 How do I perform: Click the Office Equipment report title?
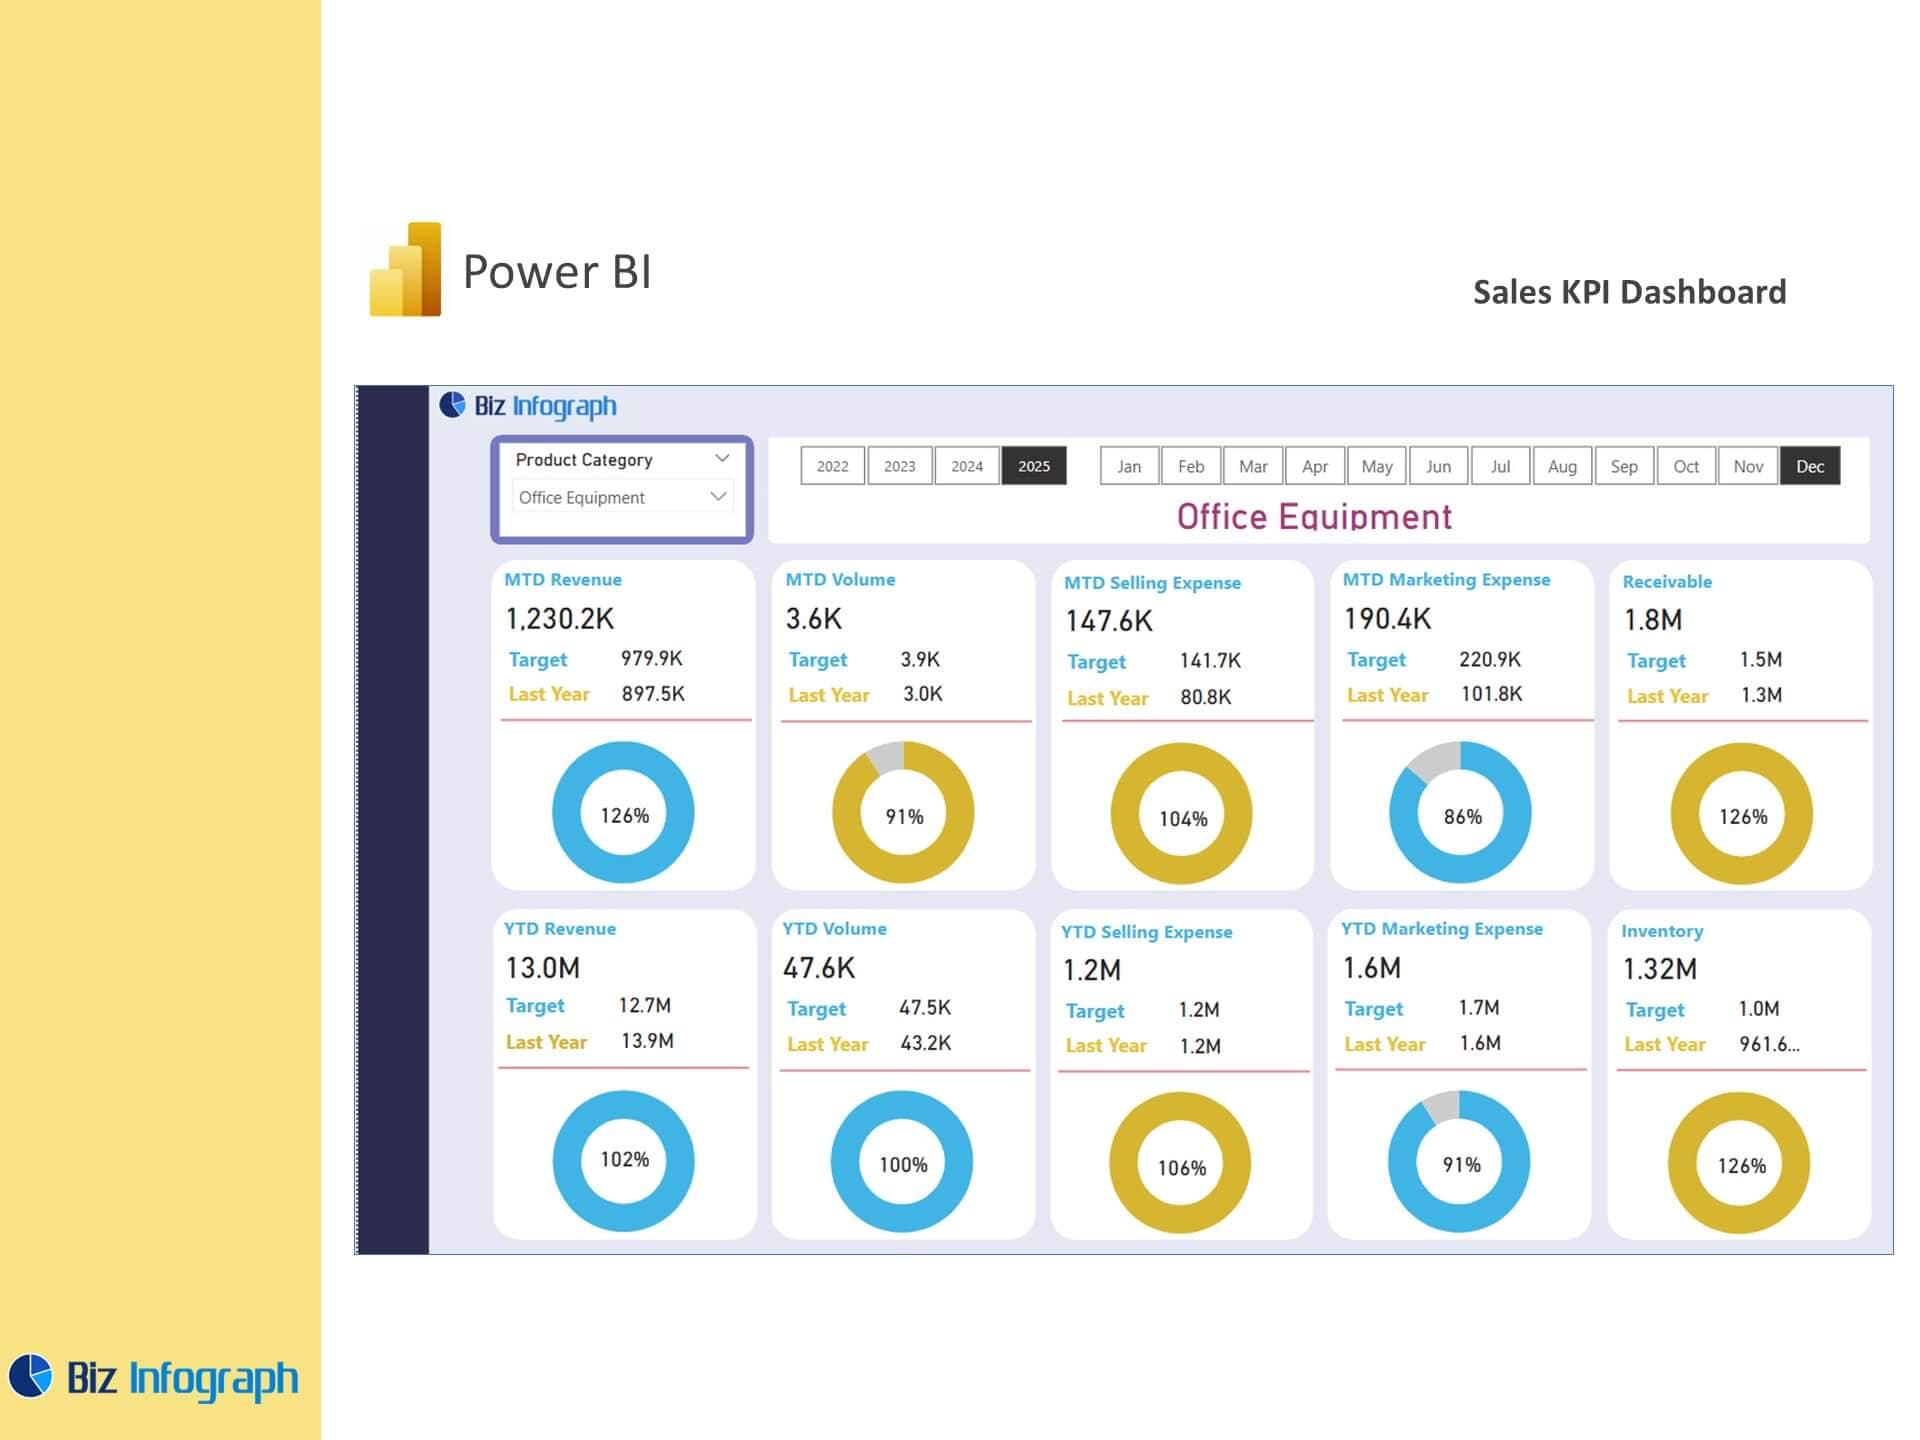[x=1314, y=516]
